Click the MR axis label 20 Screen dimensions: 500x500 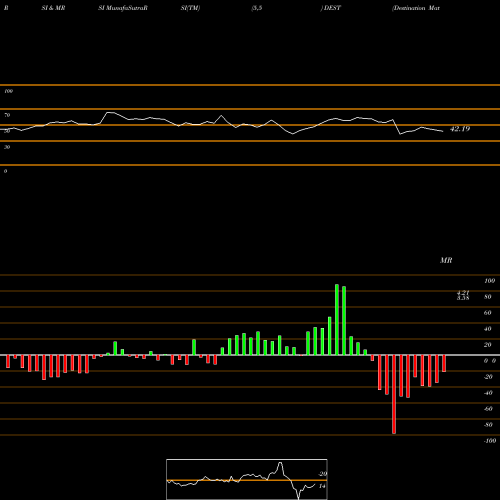click(x=488, y=345)
